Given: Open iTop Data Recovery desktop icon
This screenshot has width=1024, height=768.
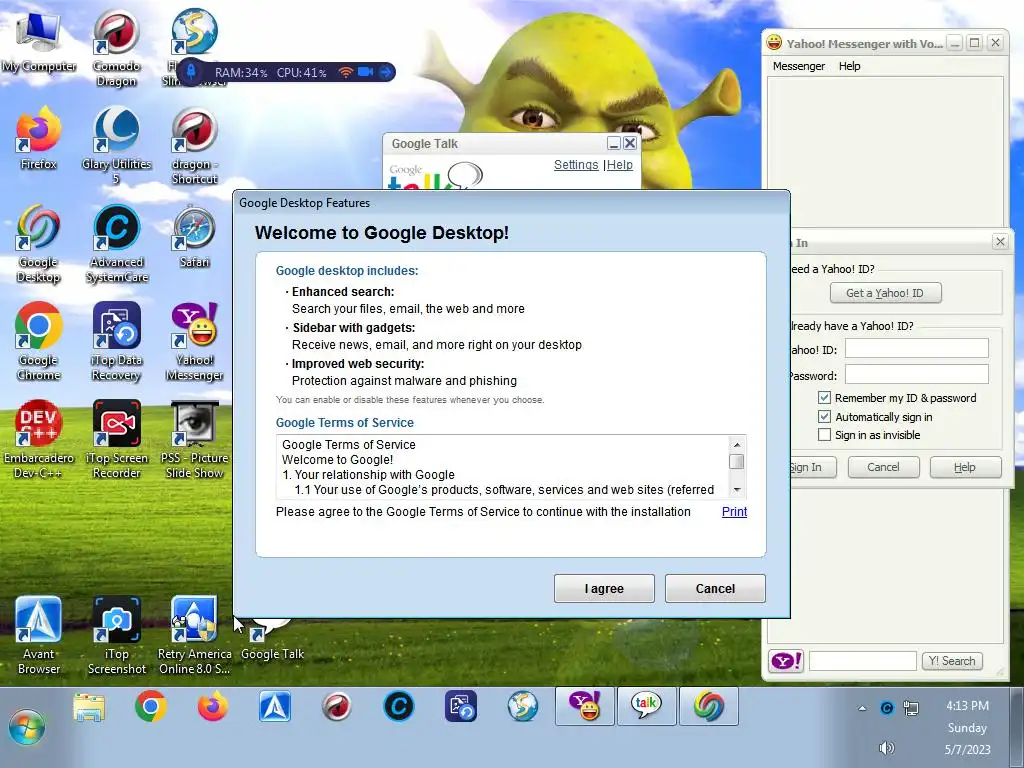Looking at the screenshot, I should [116, 341].
